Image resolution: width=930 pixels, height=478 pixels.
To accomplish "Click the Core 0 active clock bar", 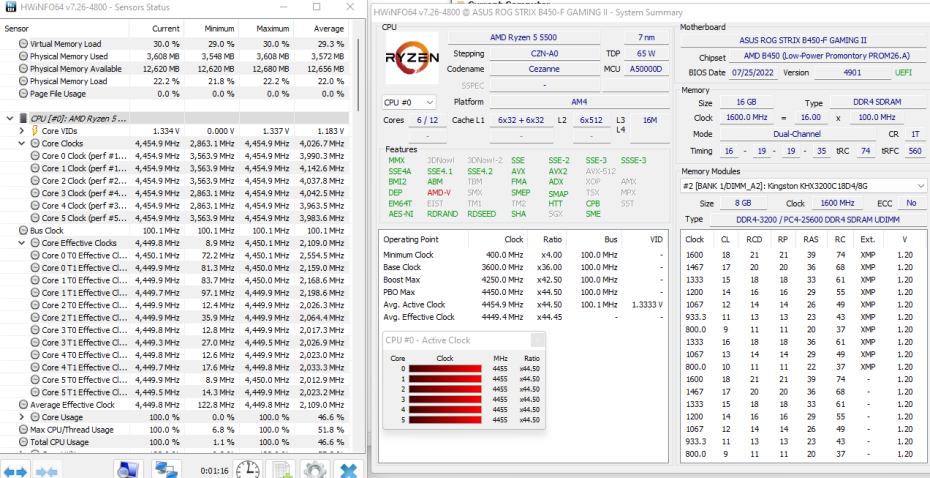I will click(445, 368).
